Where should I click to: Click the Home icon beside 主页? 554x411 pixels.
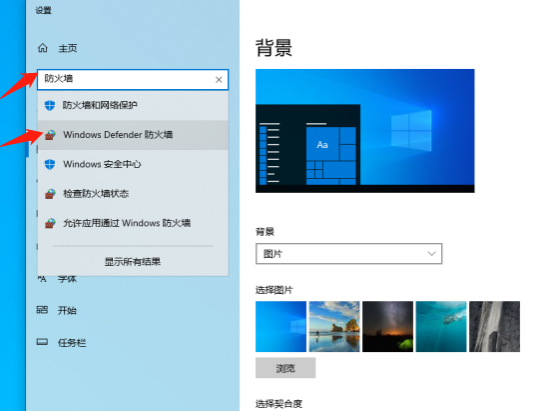point(42,48)
